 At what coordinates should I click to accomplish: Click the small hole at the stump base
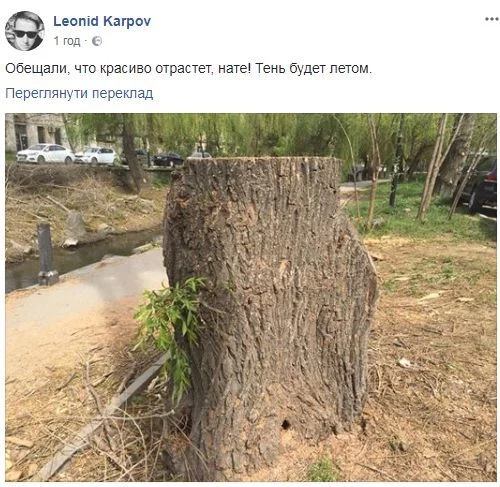(x=286, y=424)
